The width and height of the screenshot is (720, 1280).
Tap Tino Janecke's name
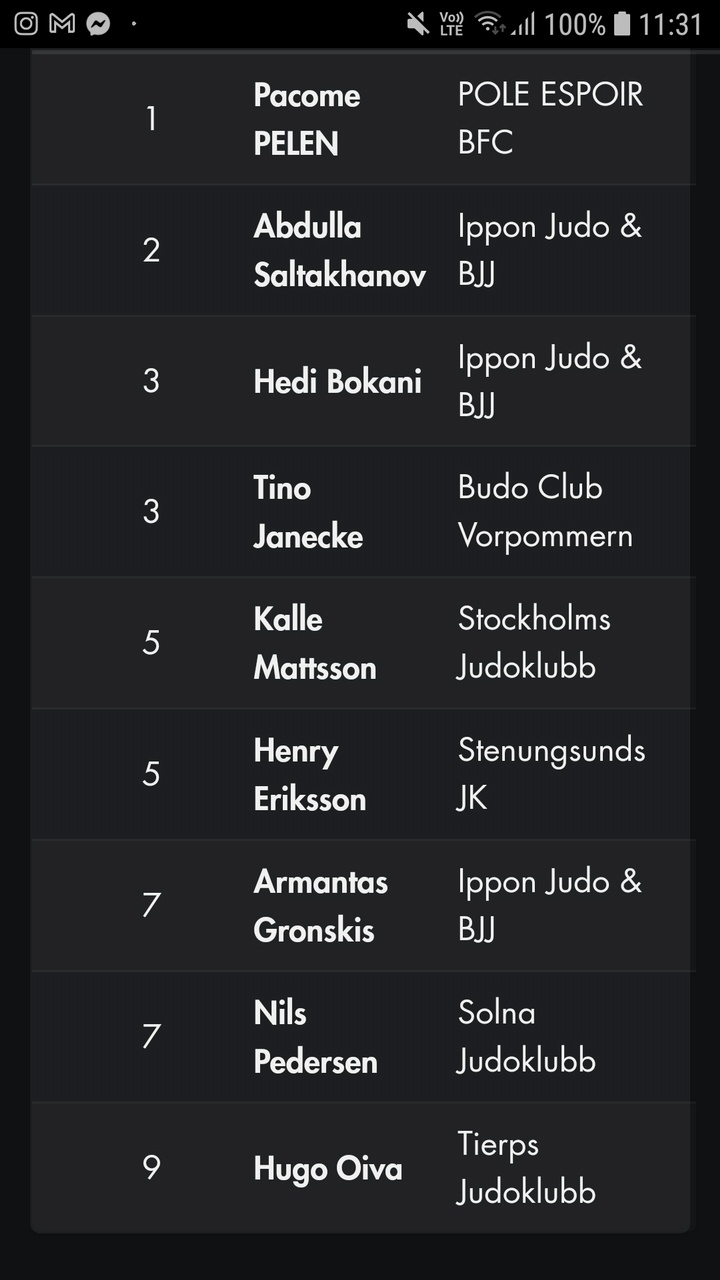pos(308,512)
